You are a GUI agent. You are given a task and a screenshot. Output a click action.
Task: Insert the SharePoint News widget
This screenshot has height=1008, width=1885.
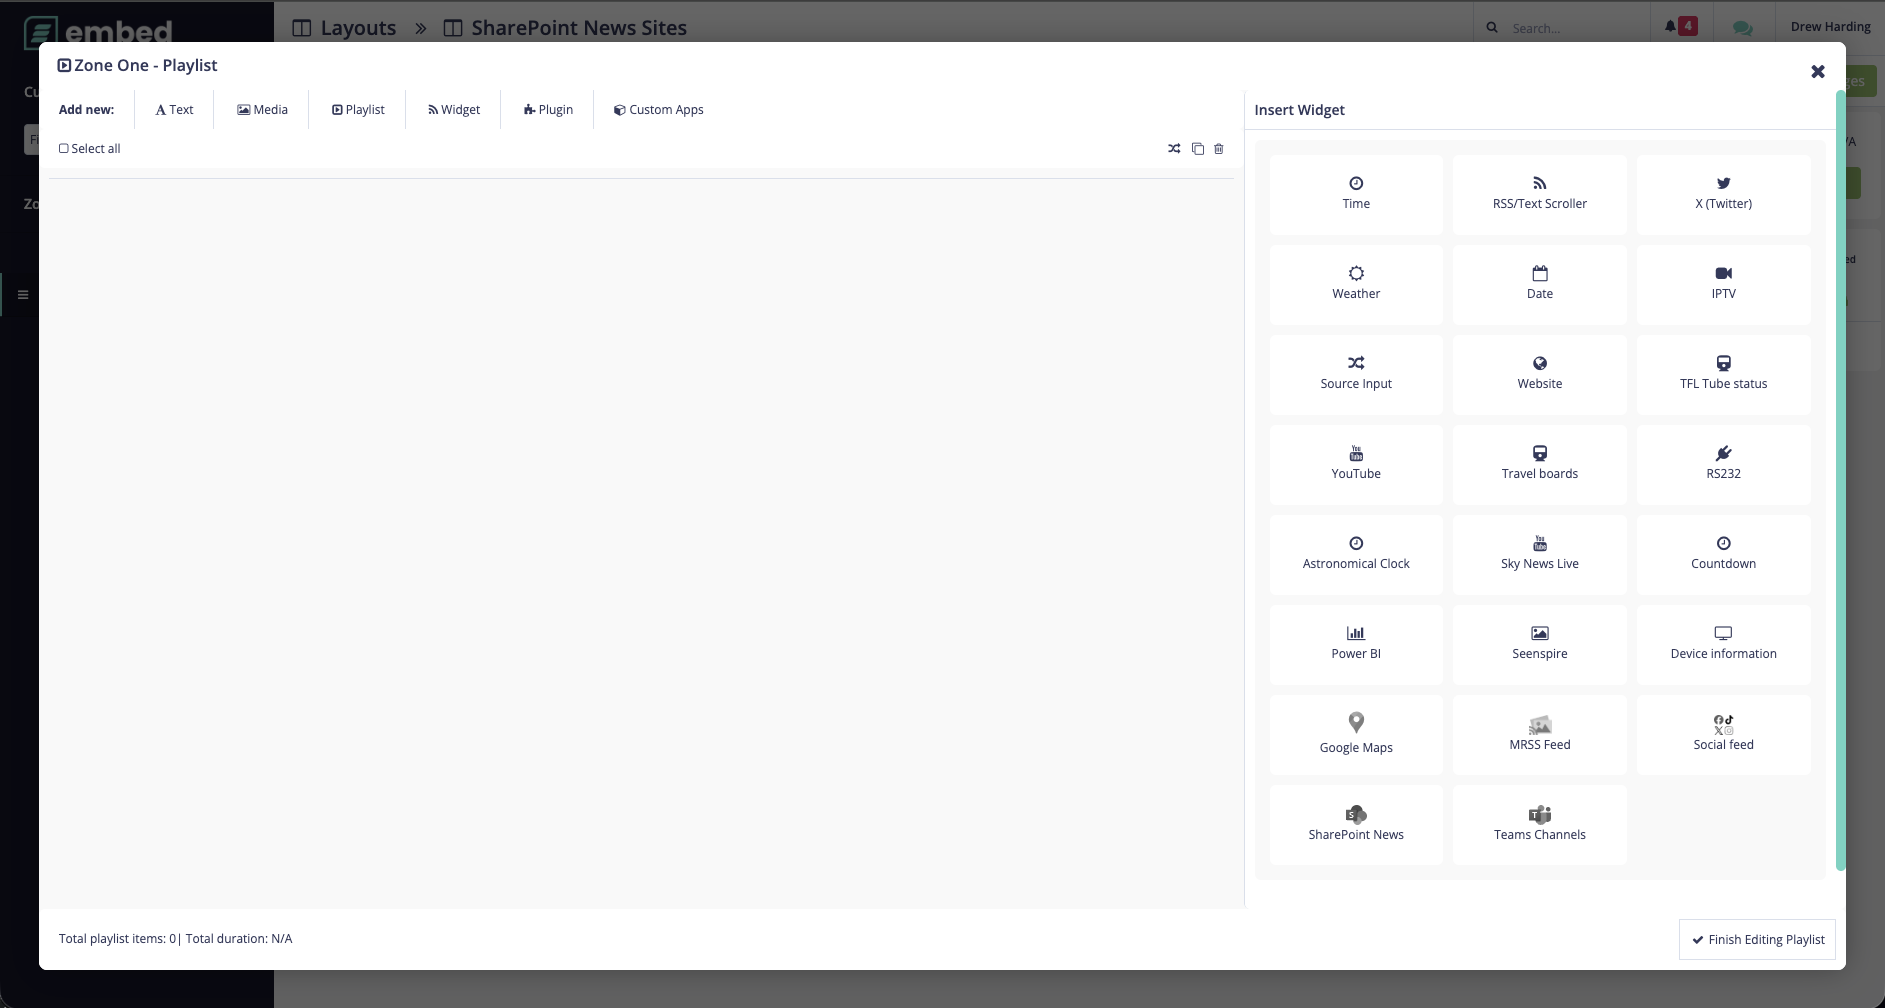[1356, 823]
